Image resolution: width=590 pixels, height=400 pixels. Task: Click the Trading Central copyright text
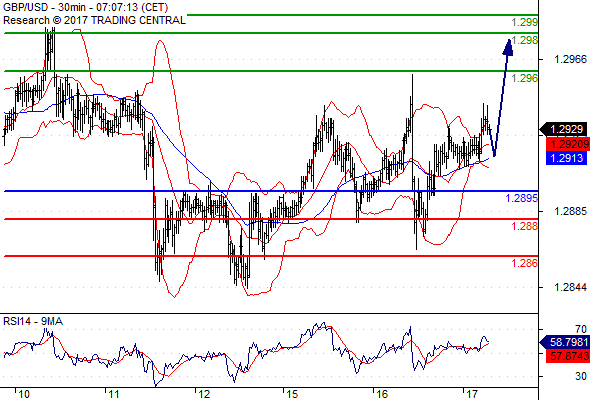(x=94, y=20)
